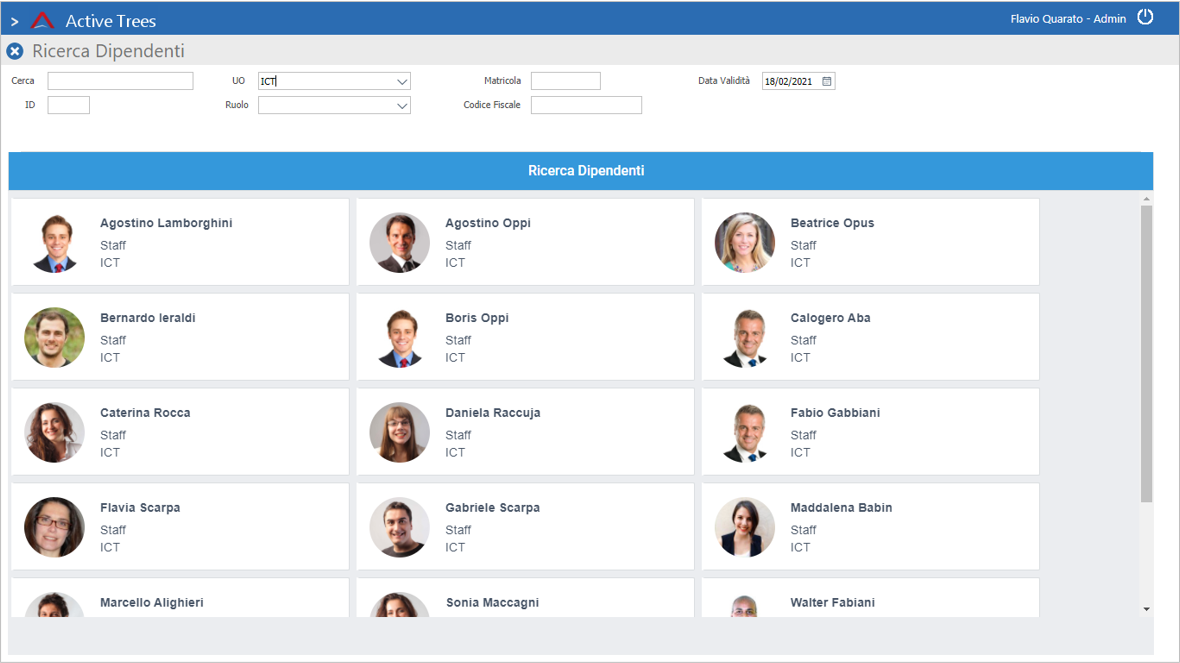Select the name Caterina Rocca
This screenshot has height=663, width=1180.
[145, 412]
